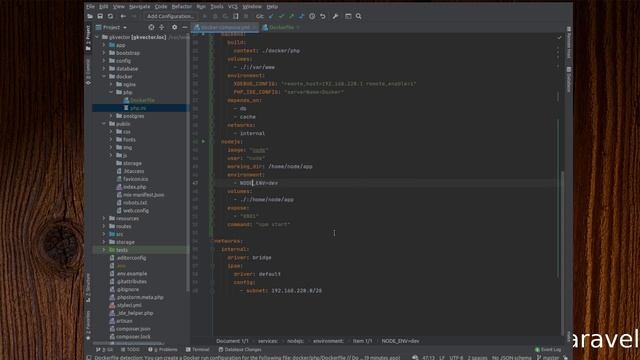Click the Search Everywhere magnifier icon

coord(358,16)
